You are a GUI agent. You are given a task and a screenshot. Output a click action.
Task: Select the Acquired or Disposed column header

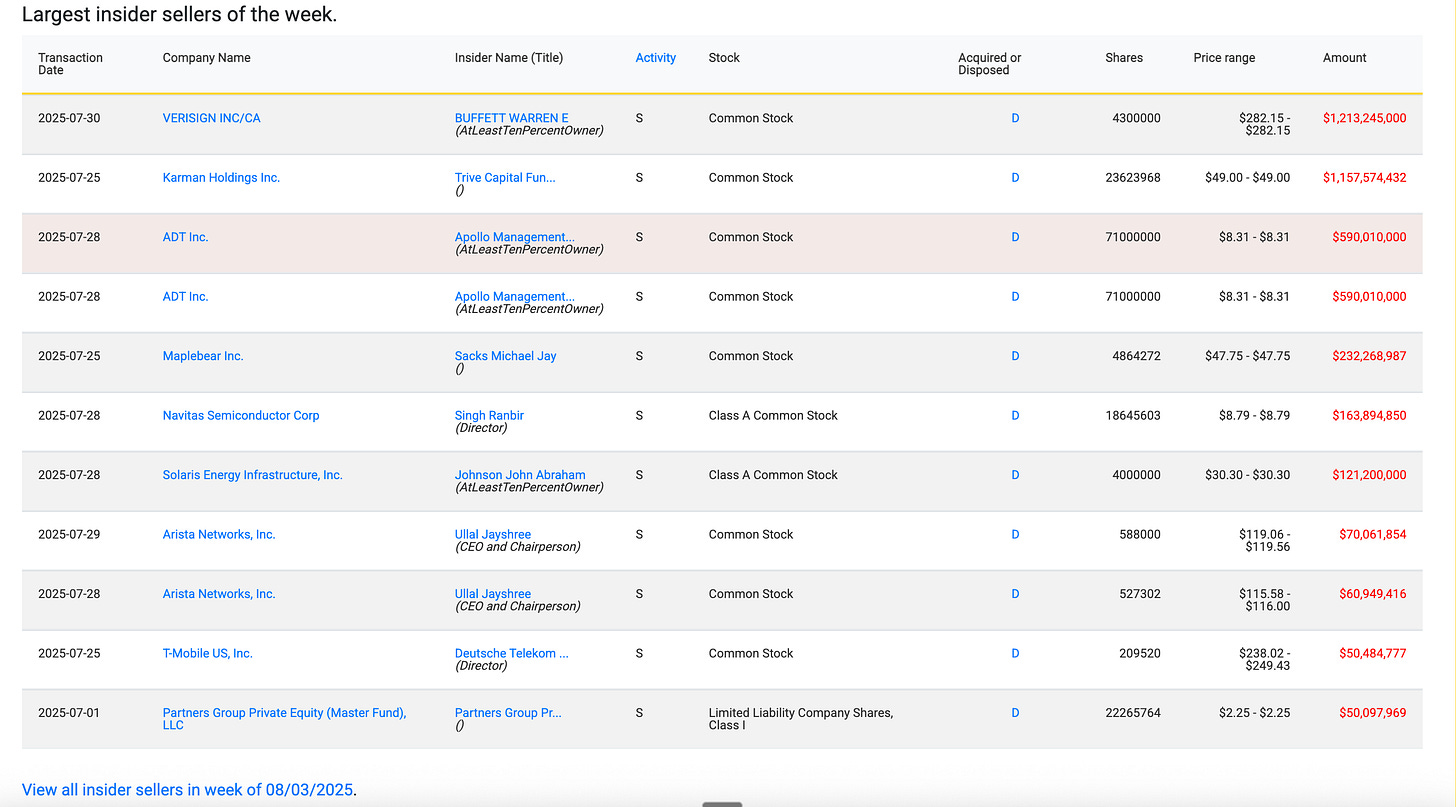coord(990,64)
